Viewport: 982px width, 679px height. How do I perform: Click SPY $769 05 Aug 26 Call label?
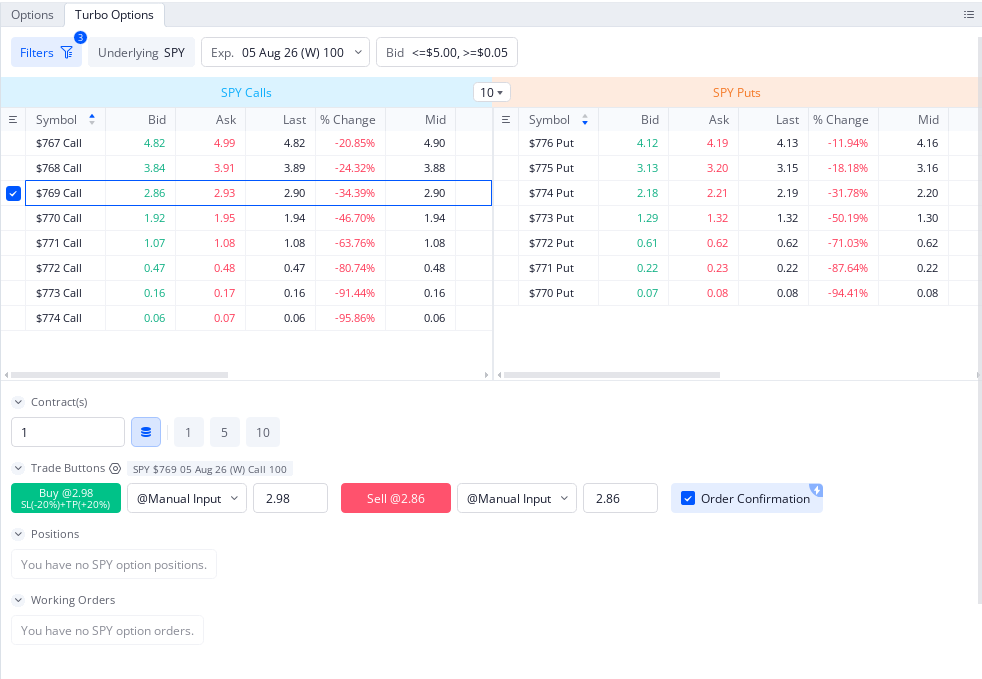(210, 469)
